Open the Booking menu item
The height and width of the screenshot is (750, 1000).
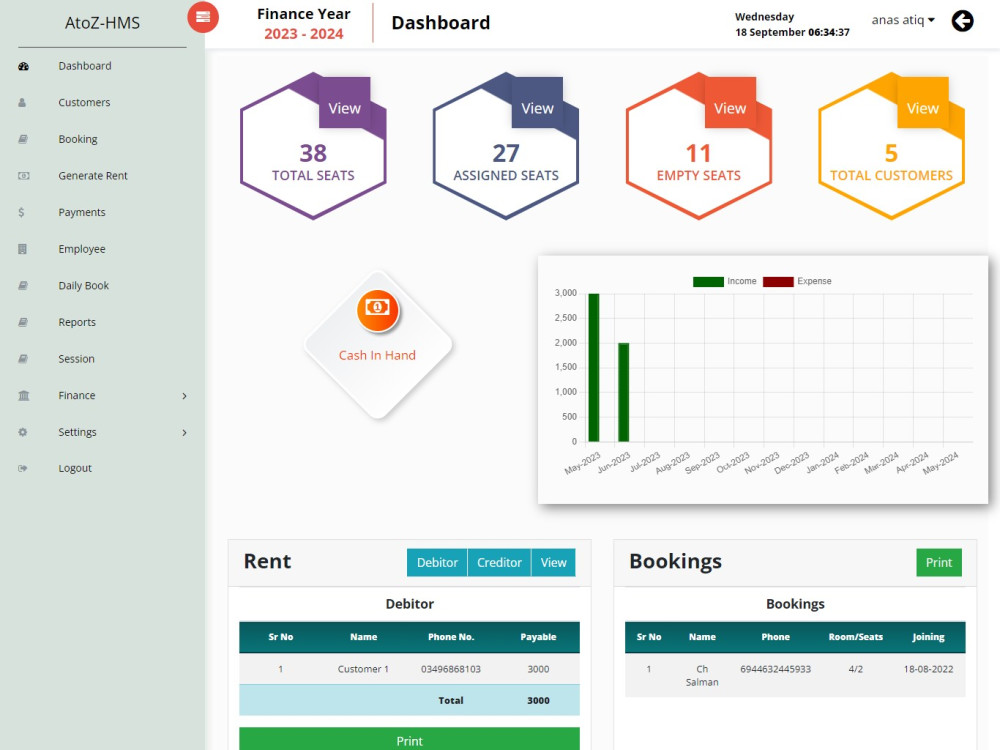78,139
